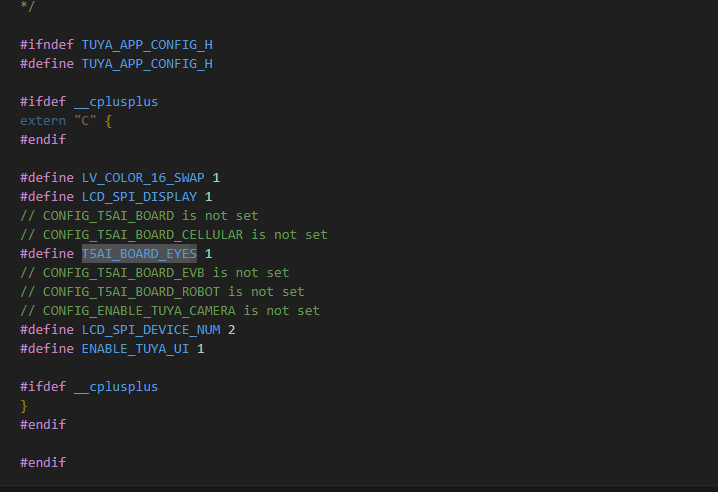Click the value 2 after LCD_SPI_DEVICE_NUM
This screenshot has width=718, height=492.
tap(232, 330)
